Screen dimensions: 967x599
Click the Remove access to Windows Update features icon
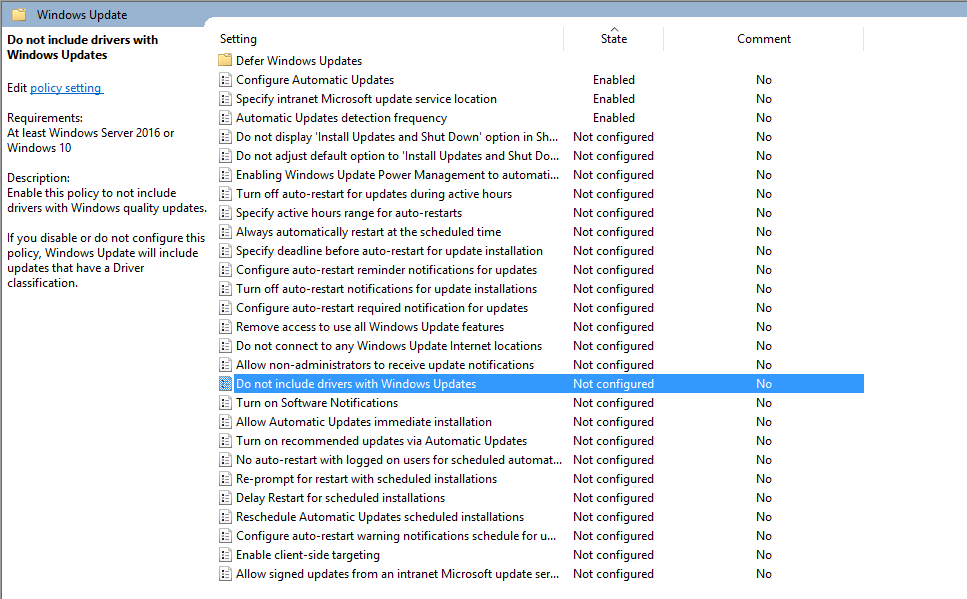(x=226, y=327)
